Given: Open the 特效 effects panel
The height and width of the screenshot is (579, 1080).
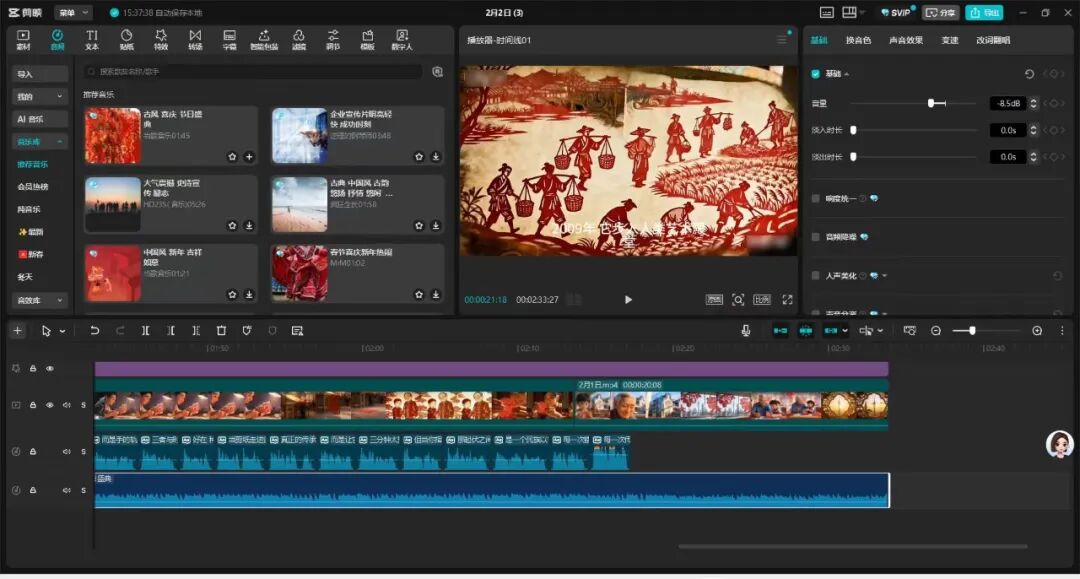Looking at the screenshot, I should (x=161, y=40).
